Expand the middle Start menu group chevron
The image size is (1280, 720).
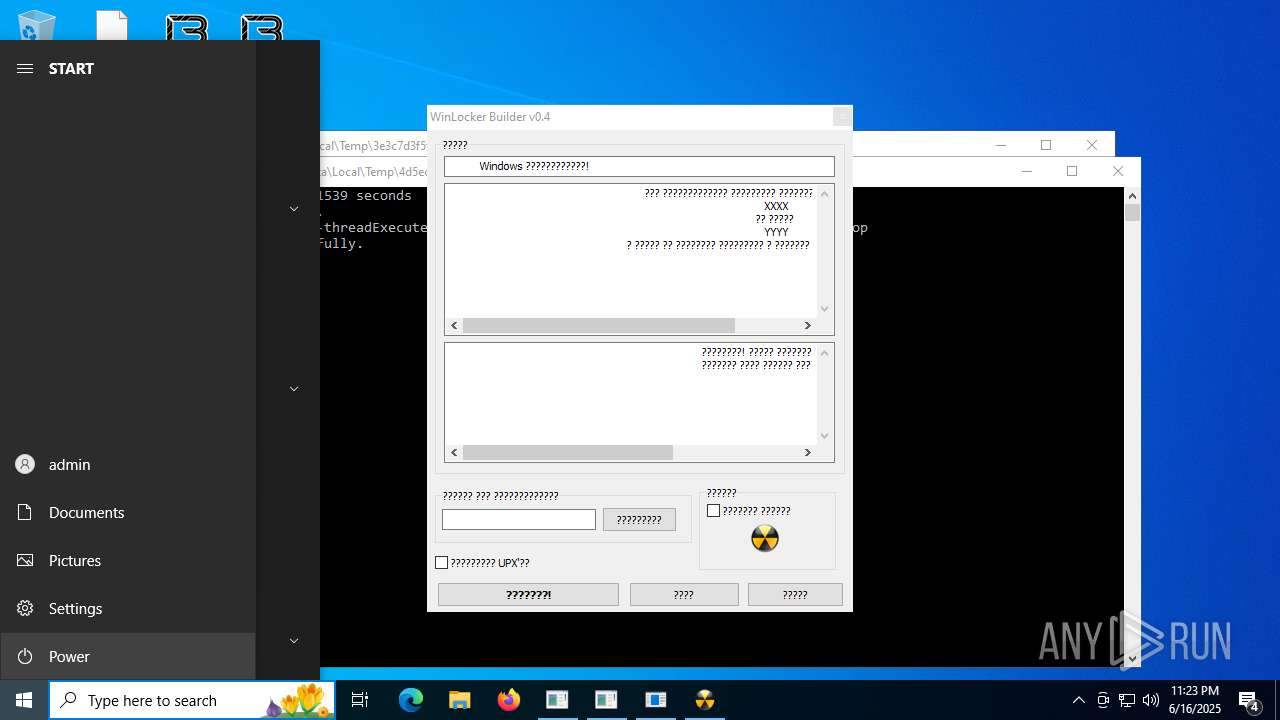pyautogui.click(x=294, y=389)
